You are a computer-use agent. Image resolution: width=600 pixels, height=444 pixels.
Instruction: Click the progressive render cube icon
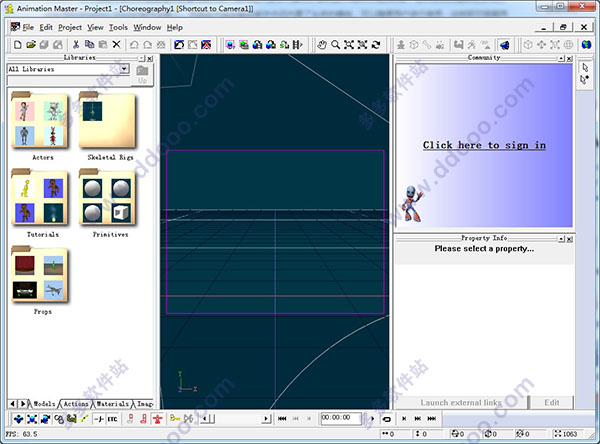tap(230, 45)
